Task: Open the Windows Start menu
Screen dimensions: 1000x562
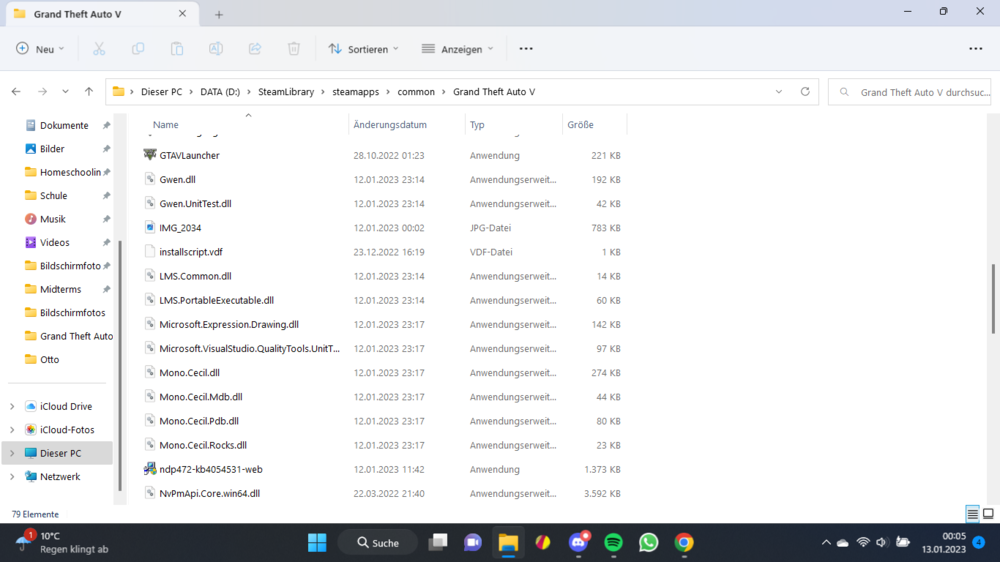Action: coord(317,543)
